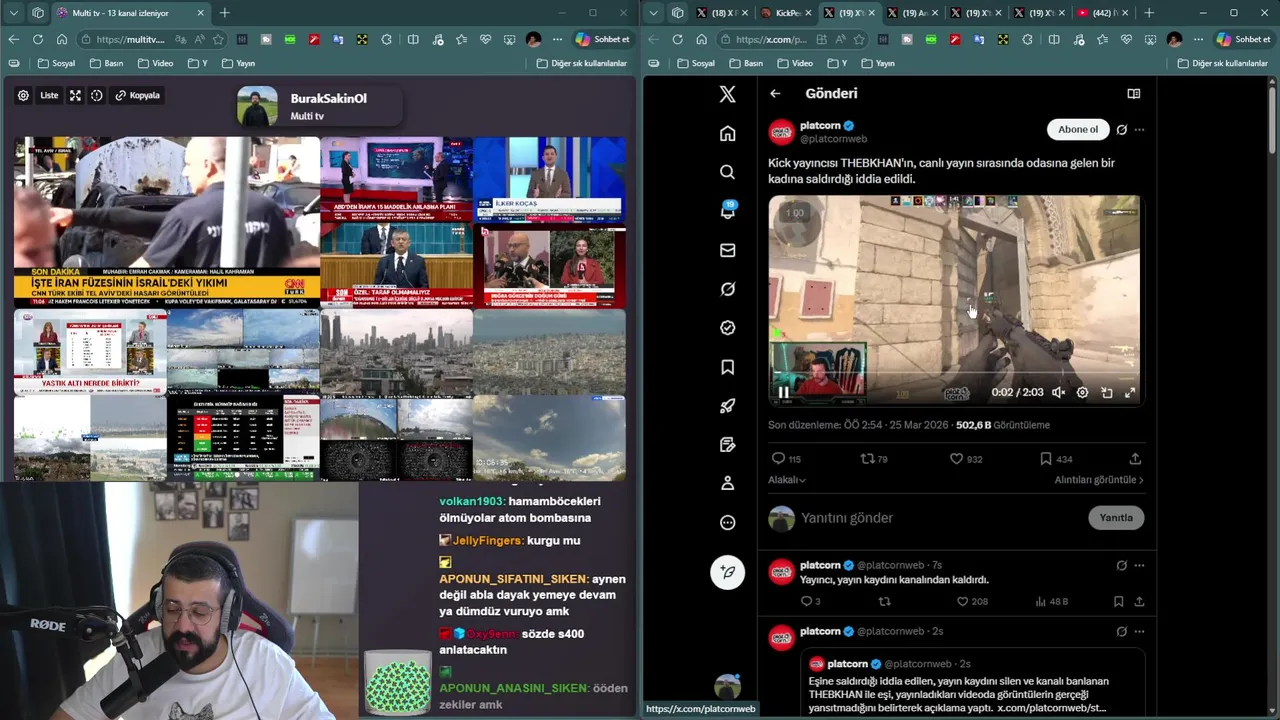Viewport: 1280px width, 720px height.
Task: Open X profile icon in sidebar
Action: 727,483
